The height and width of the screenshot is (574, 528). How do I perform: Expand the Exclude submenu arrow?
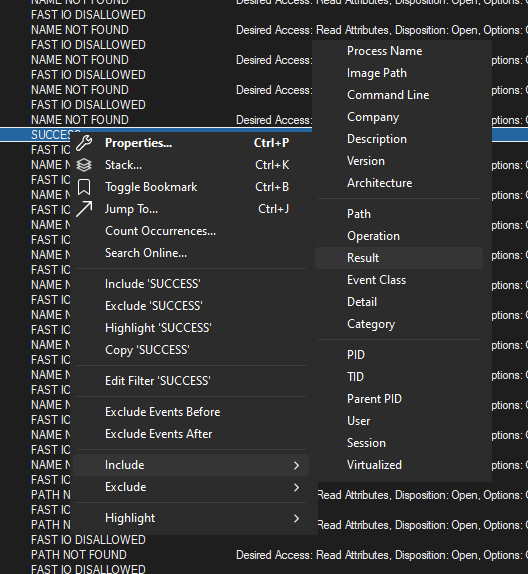click(x=297, y=487)
